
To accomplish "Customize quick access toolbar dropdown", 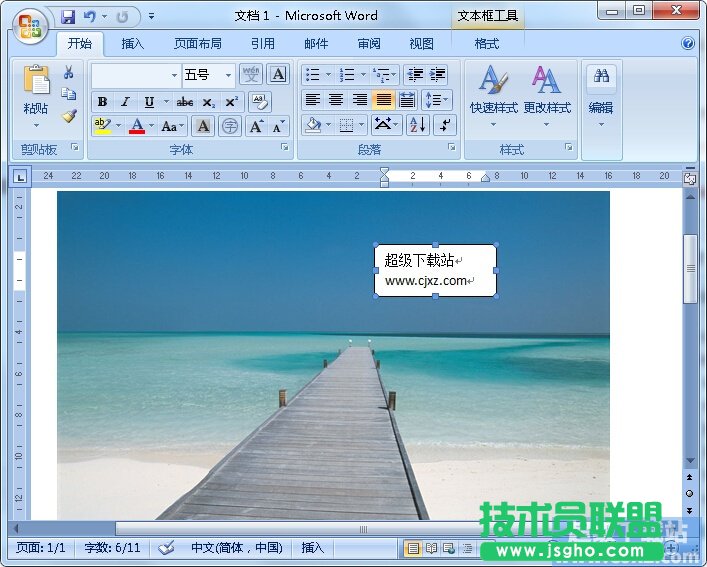I will [x=152, y=17].
